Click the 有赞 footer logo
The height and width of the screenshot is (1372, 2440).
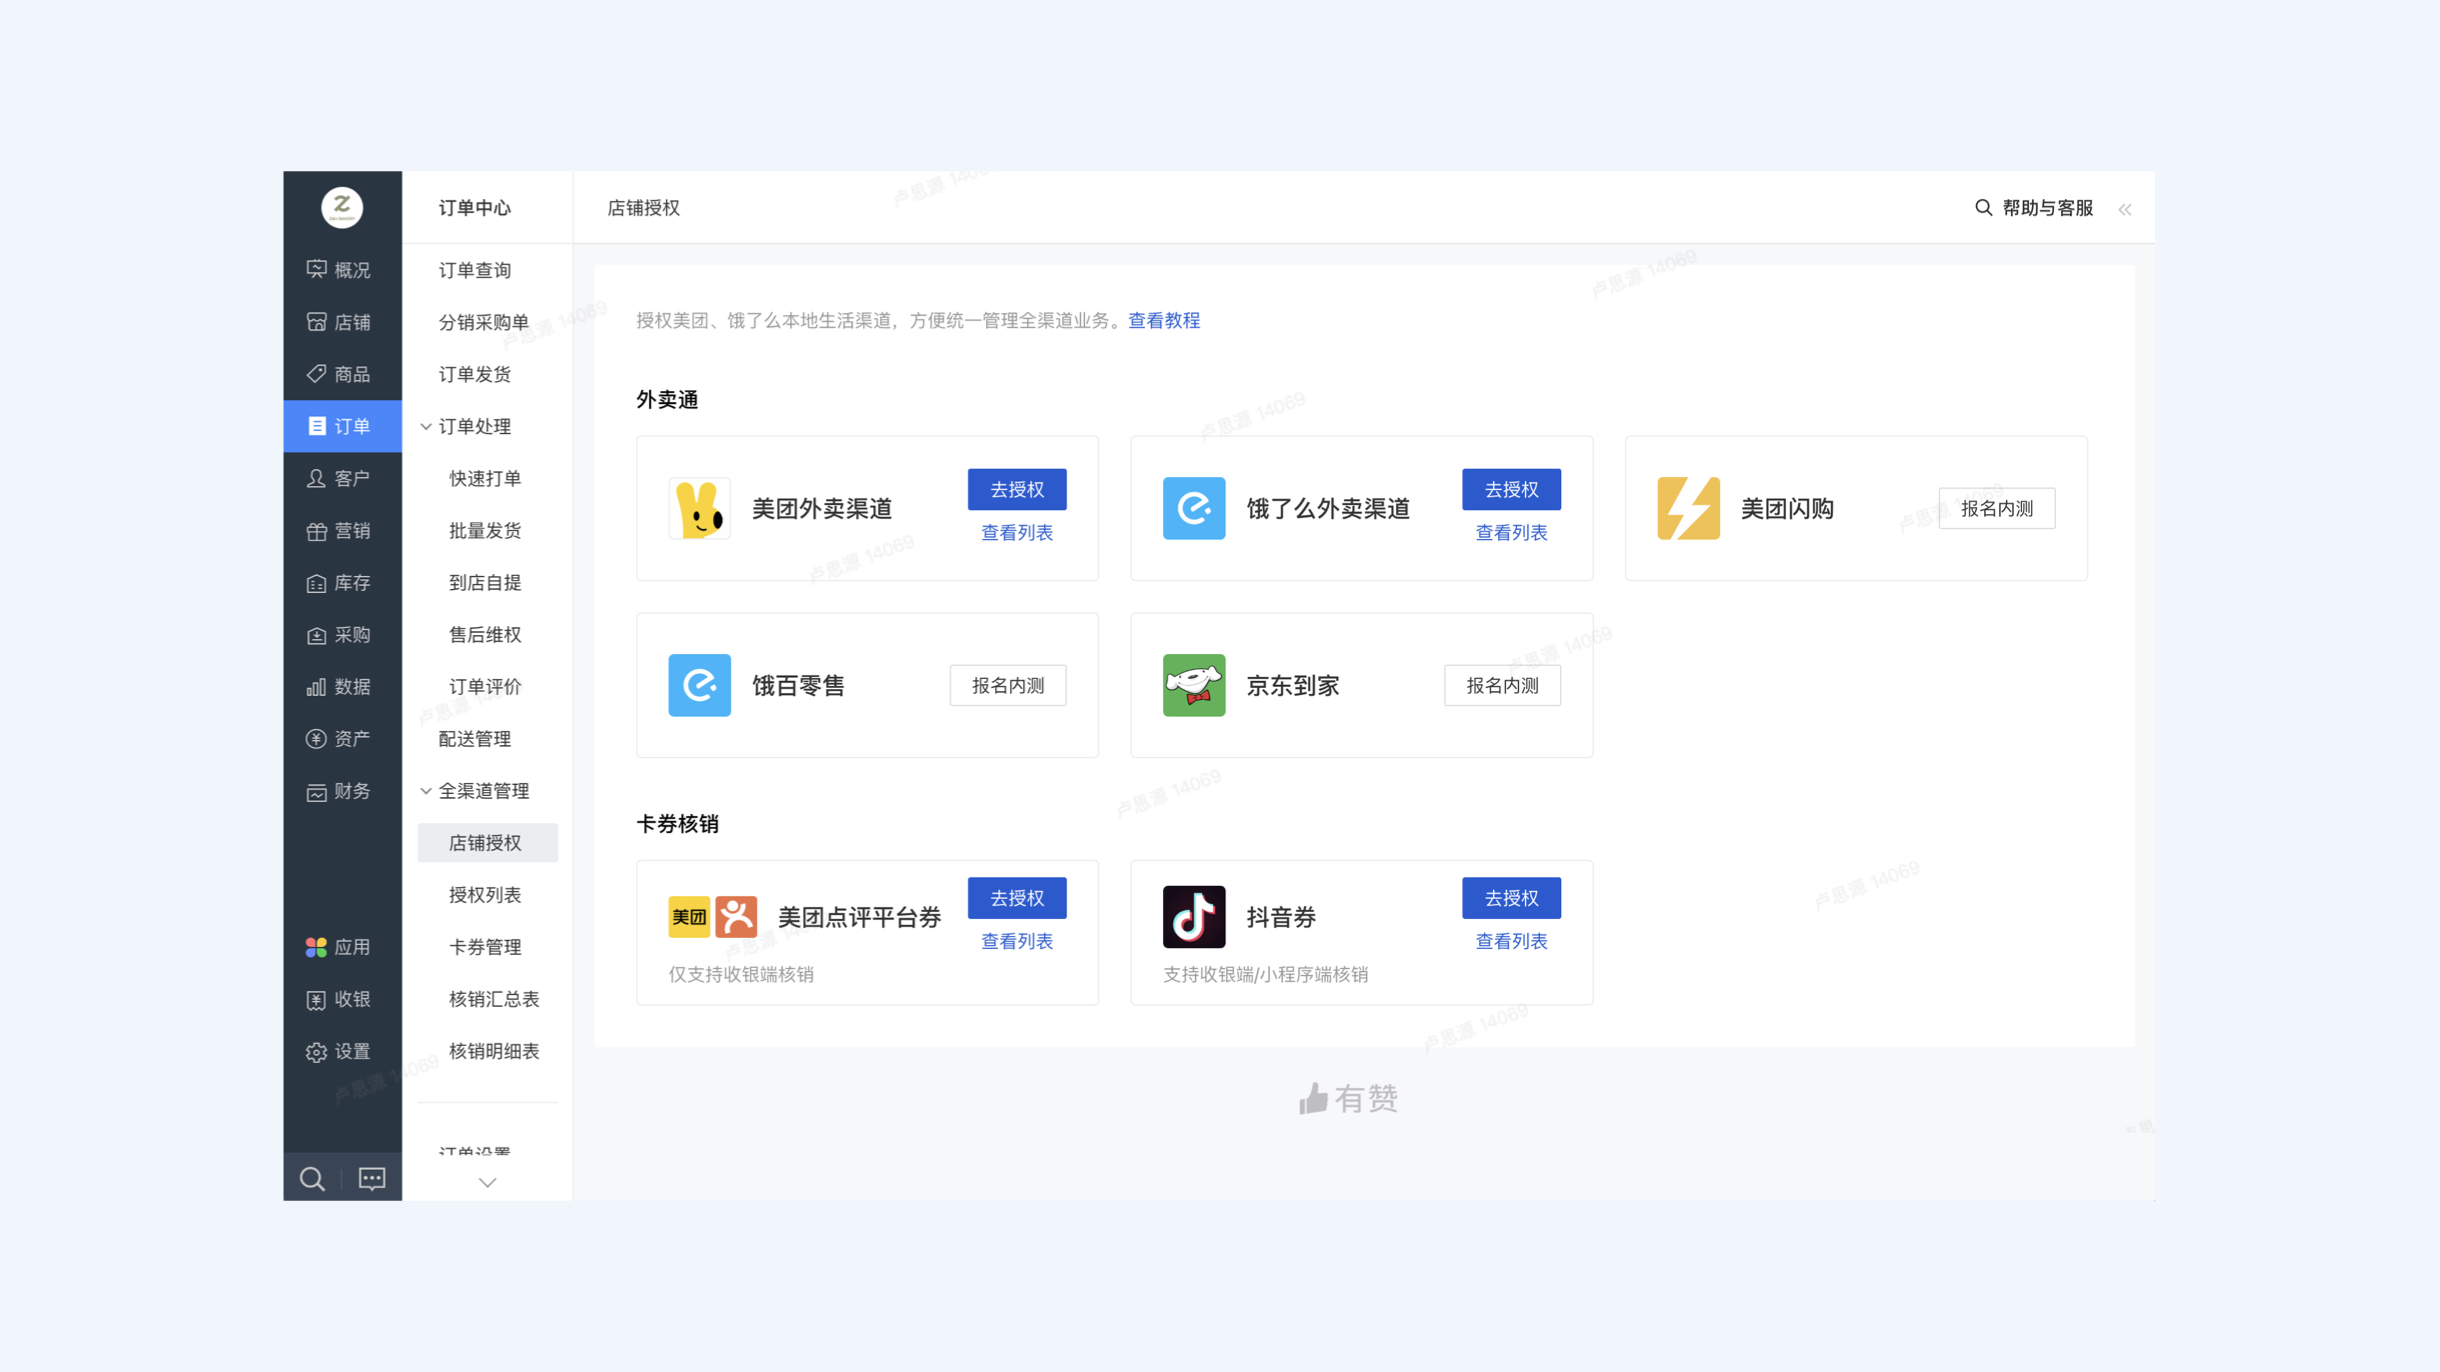tap(1348, 1099)
